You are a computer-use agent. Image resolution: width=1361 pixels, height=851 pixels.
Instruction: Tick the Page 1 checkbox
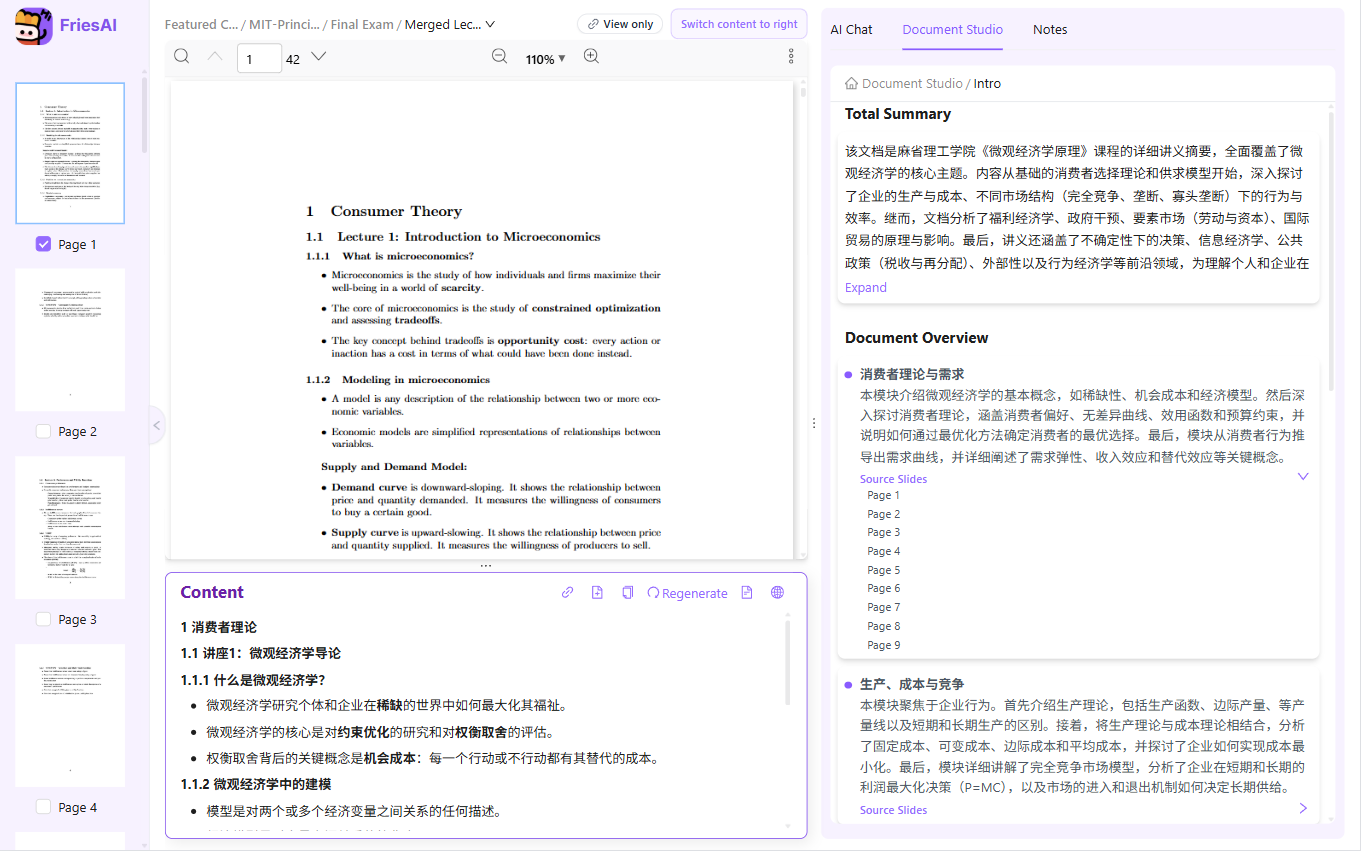pos(43,244)
